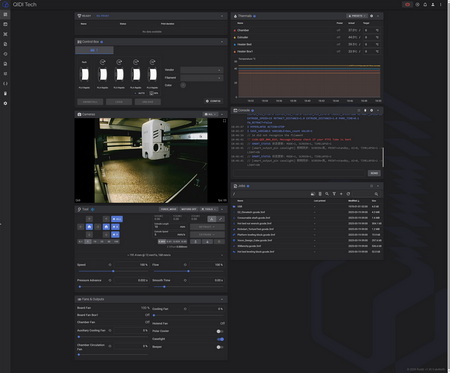
Task: Open the filter icon in Jobs toolbar
Action: [x=334, y=194]
